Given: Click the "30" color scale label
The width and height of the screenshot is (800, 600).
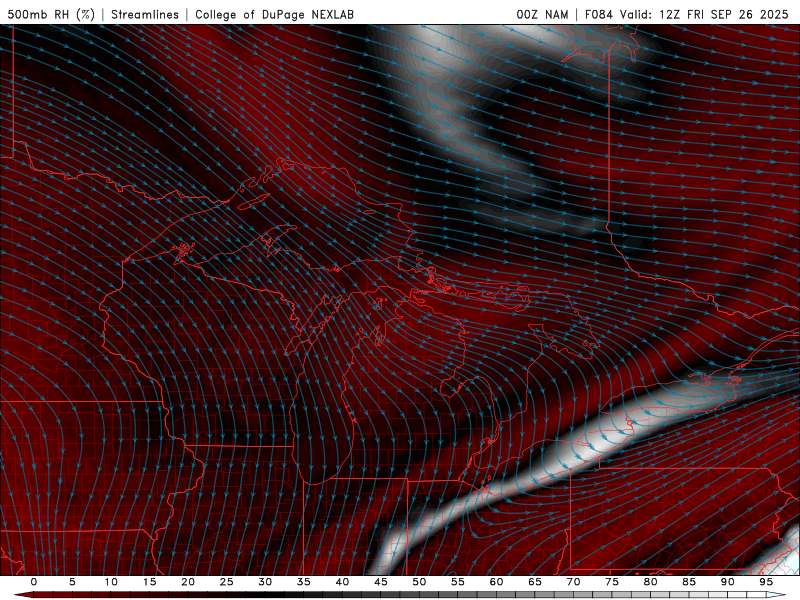Looking at the screenshot, I should click(265, 582).
